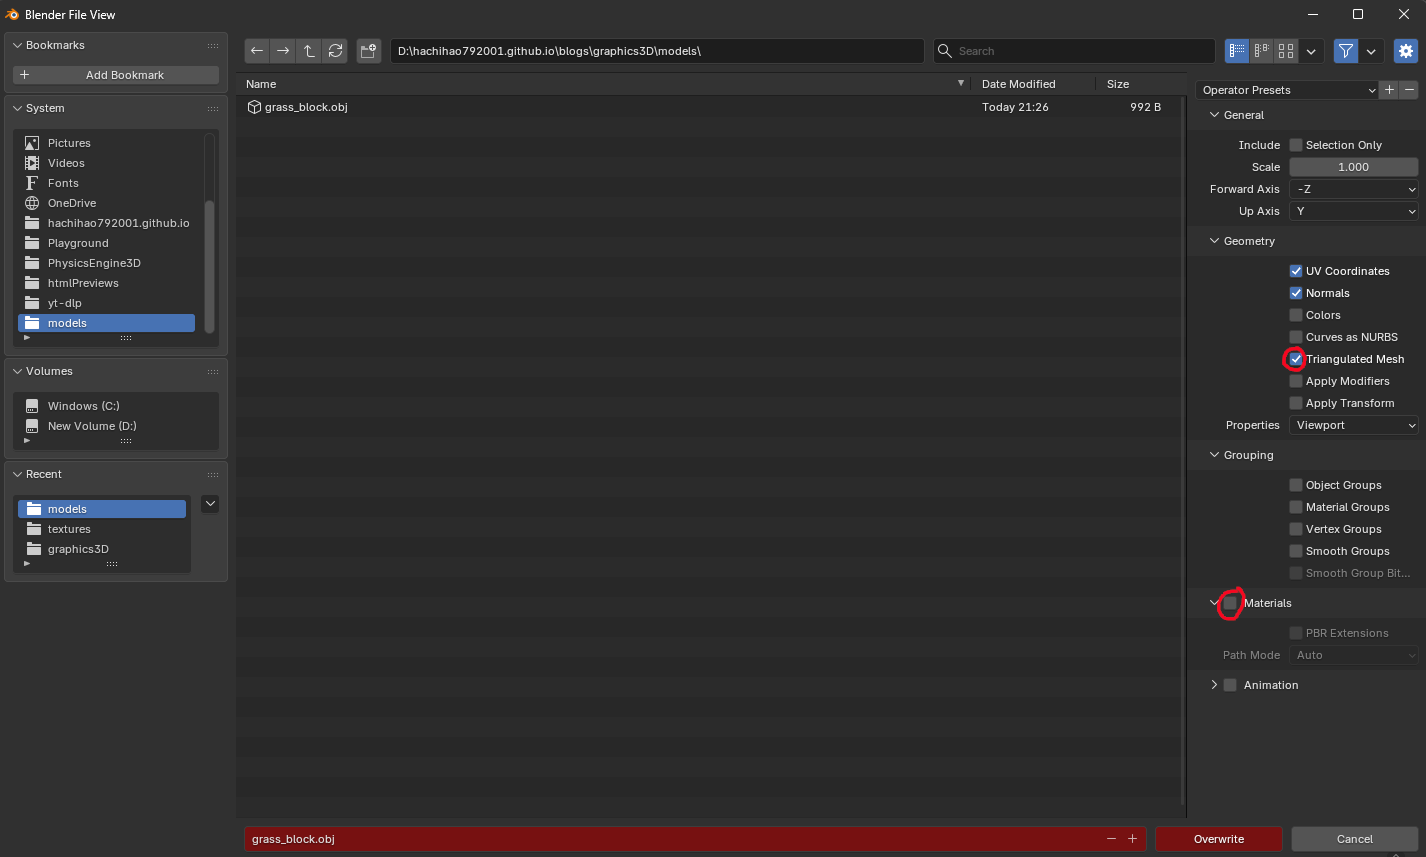Enable the Colors checkbox
The width and height of the screenshot is (1426, 857).
[1296, 315]
